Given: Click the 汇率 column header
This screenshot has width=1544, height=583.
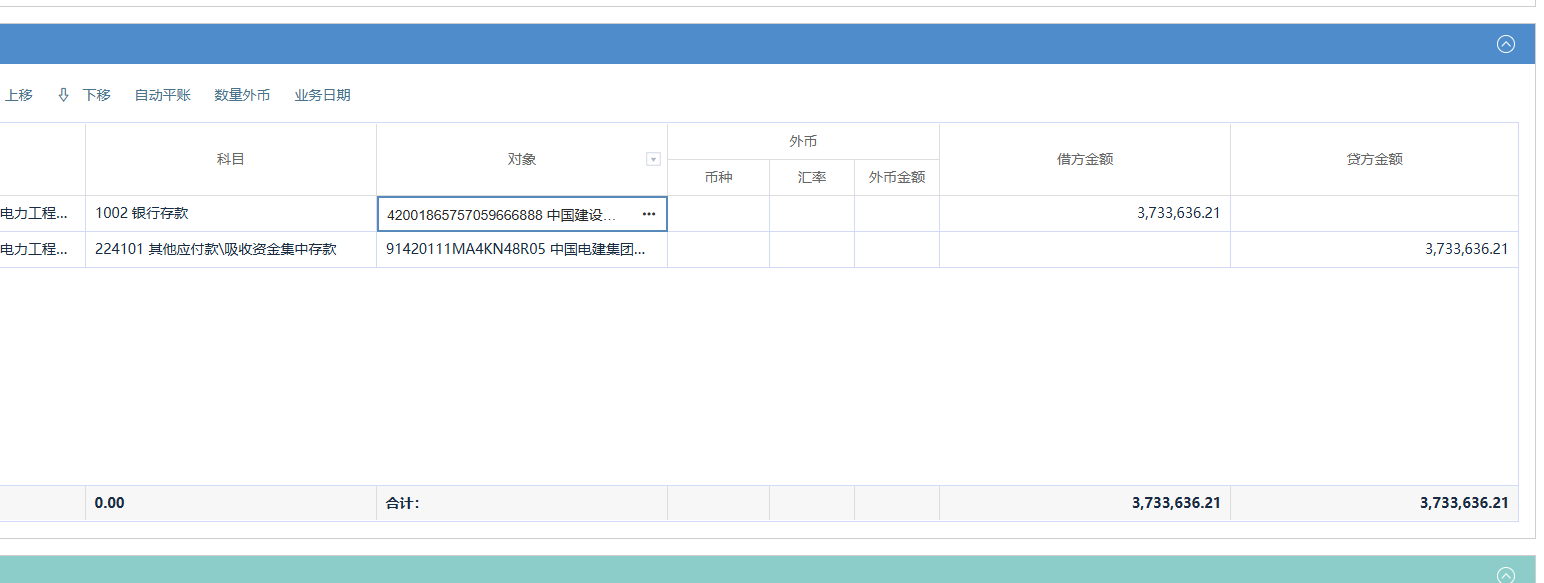Looking at the screenshot, I should click(x=811, y=177).
